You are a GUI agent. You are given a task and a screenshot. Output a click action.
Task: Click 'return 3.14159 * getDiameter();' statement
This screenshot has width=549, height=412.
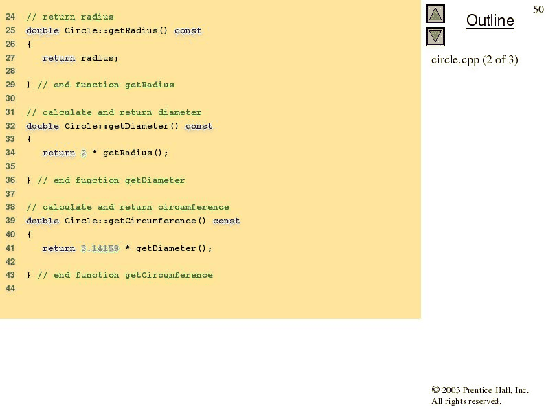pyautogui.click(x=127, y=248)
